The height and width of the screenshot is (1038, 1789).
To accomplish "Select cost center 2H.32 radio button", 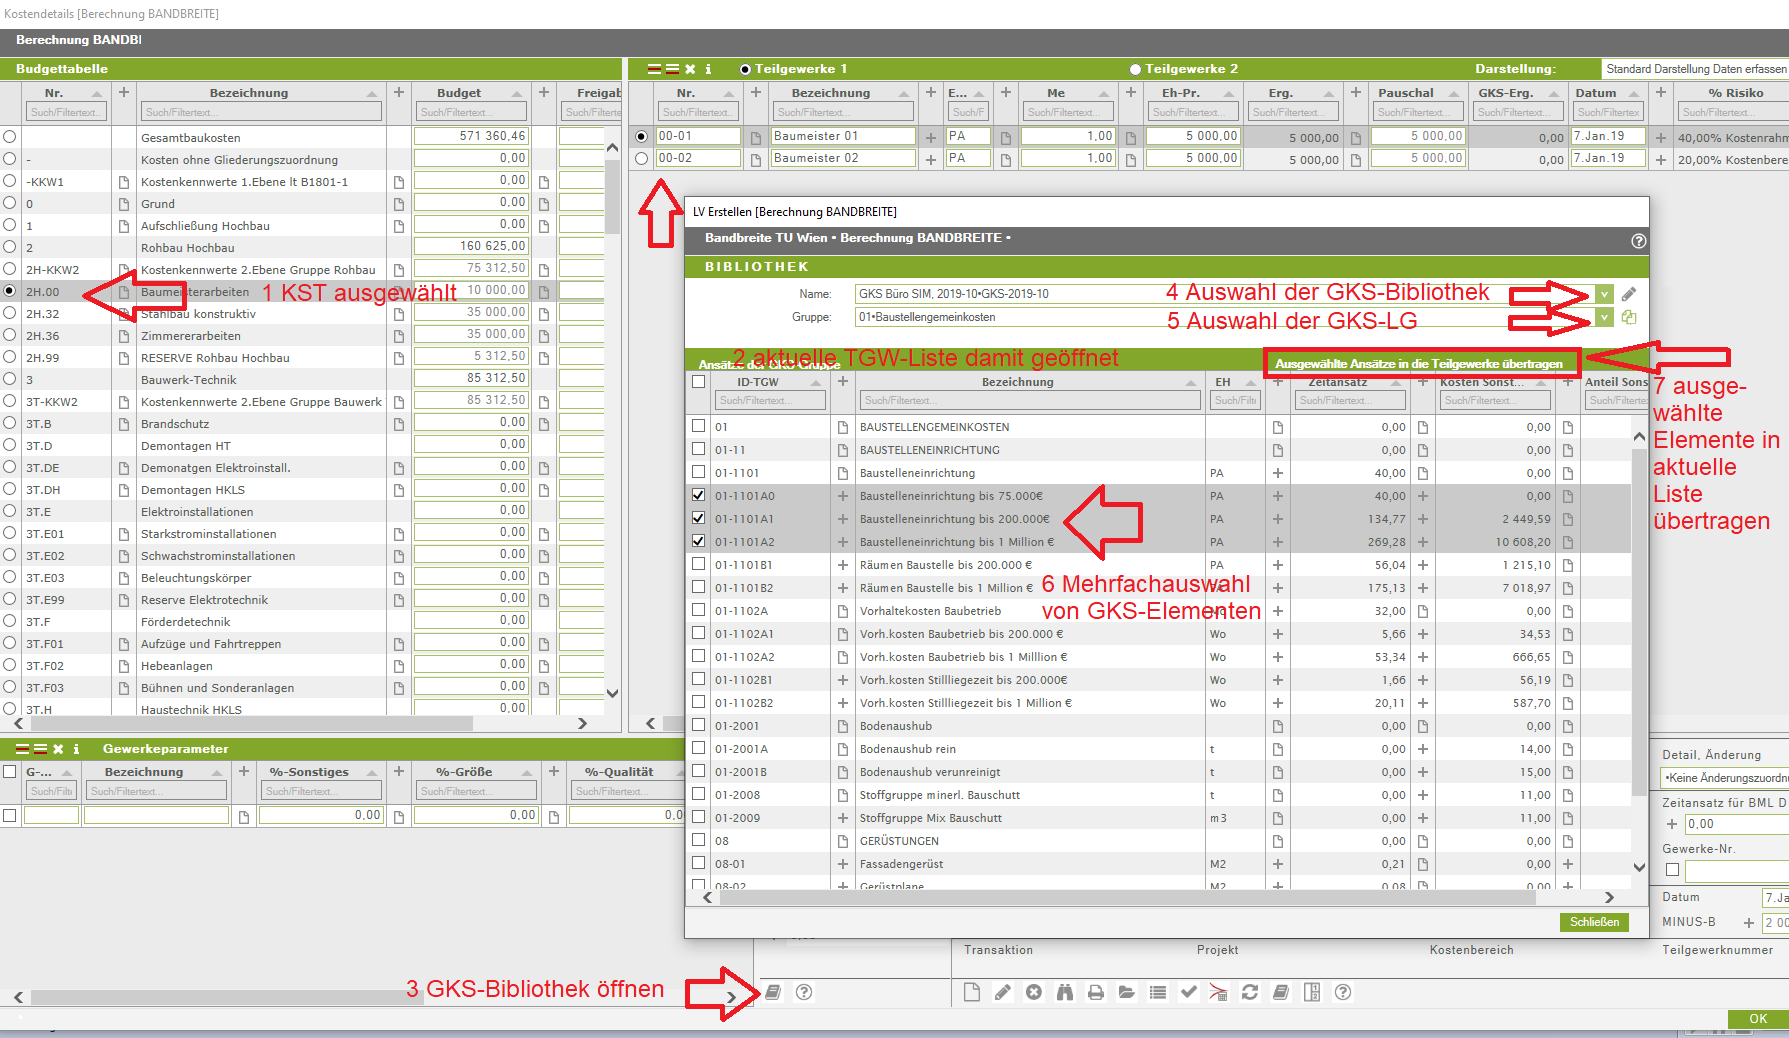I will point(10,313).
